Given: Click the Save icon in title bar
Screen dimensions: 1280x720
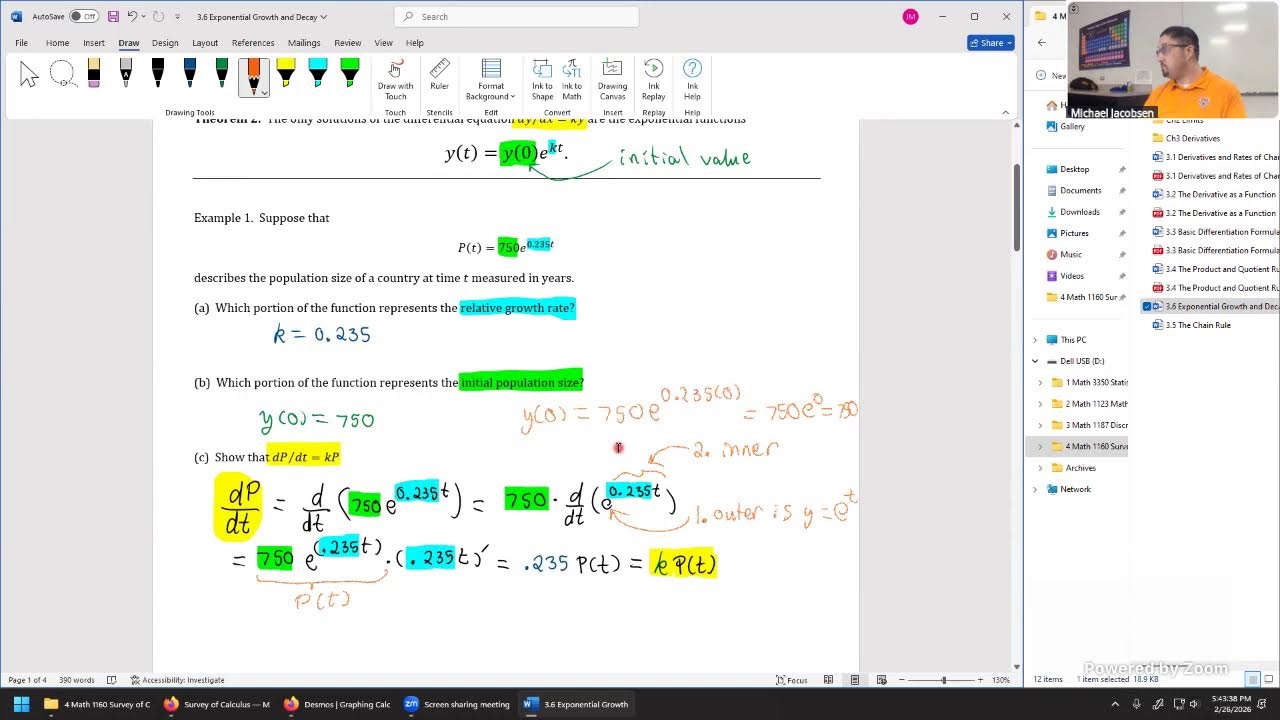Looking at the screenshot, I should pyautogui.click(x=113, y=16).
